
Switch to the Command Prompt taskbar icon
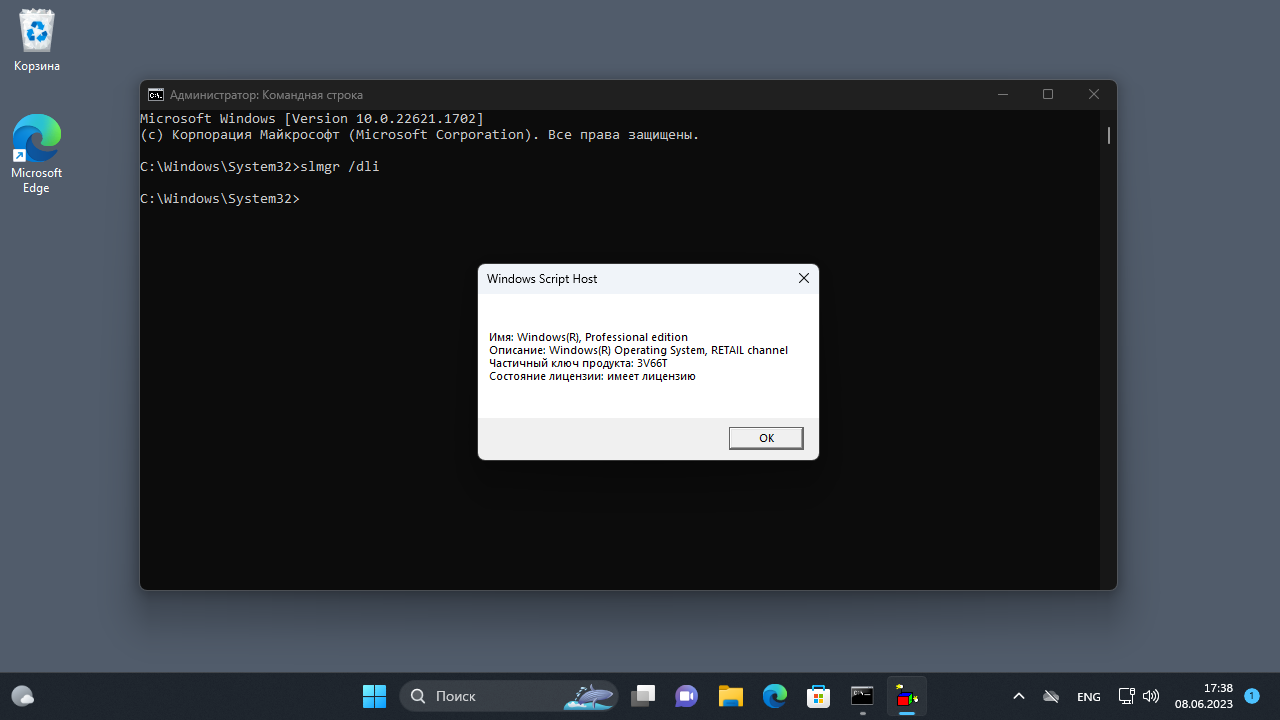click(x=863, y=696)
